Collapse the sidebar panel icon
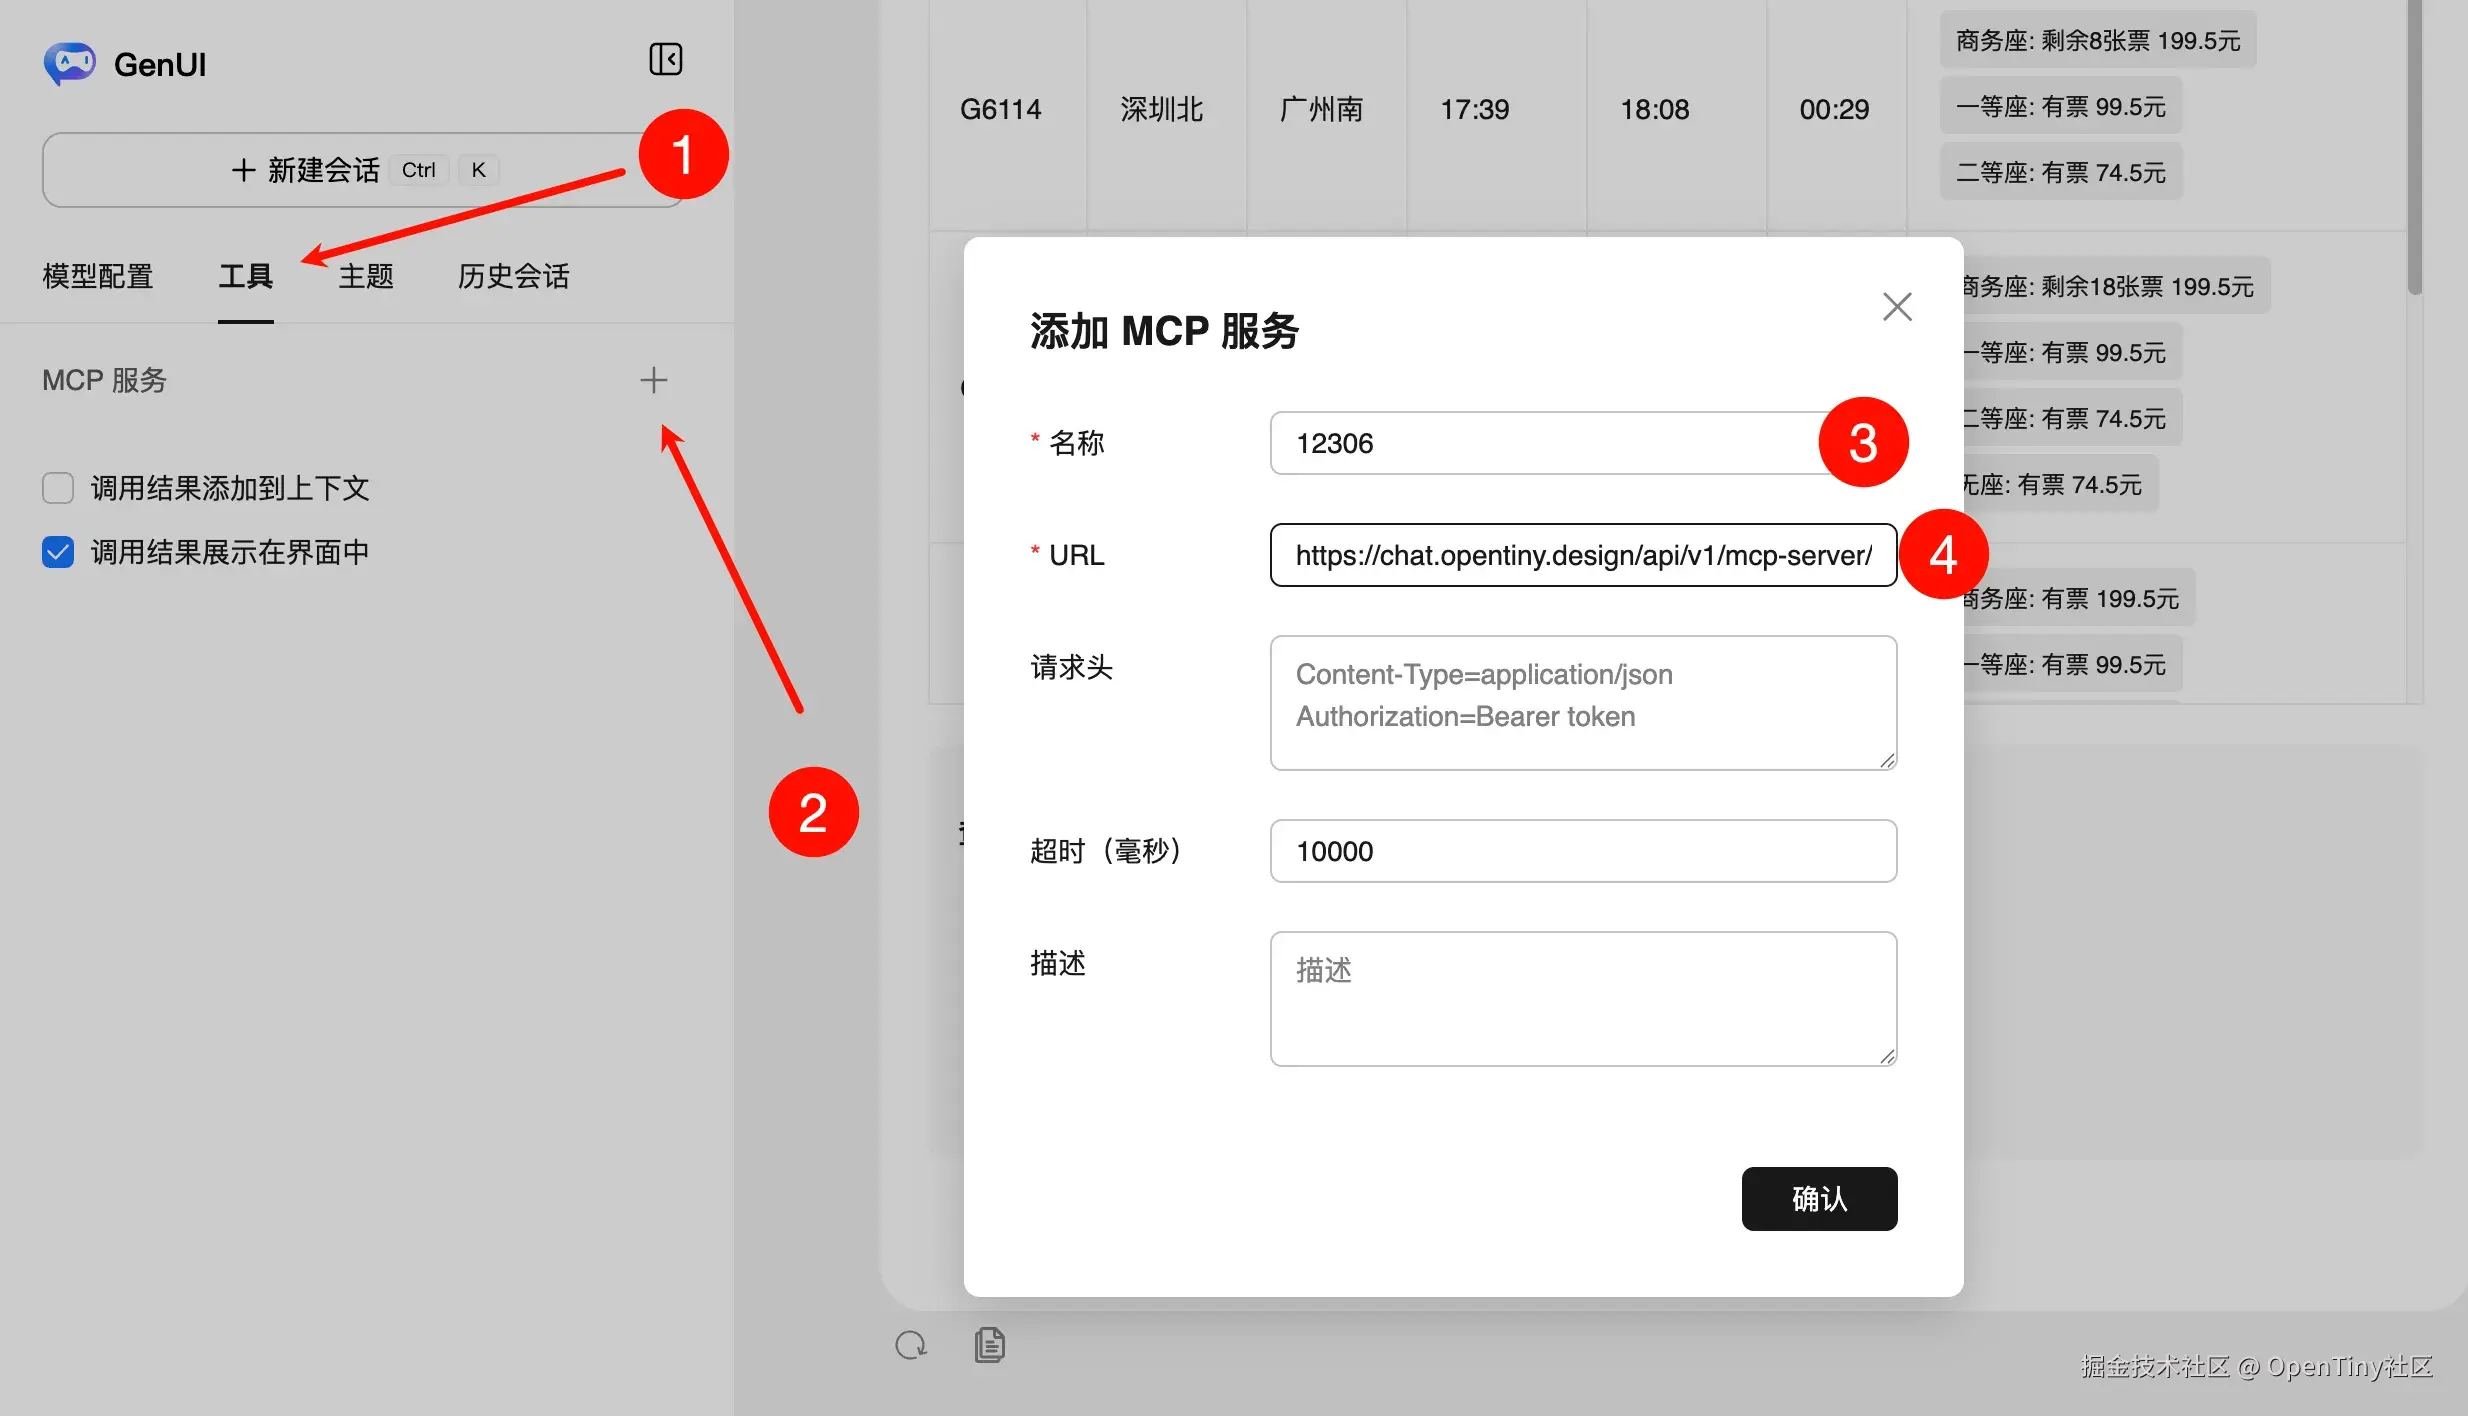The width and height of the screenshot is (2468, 1416). tap(665, 60)
